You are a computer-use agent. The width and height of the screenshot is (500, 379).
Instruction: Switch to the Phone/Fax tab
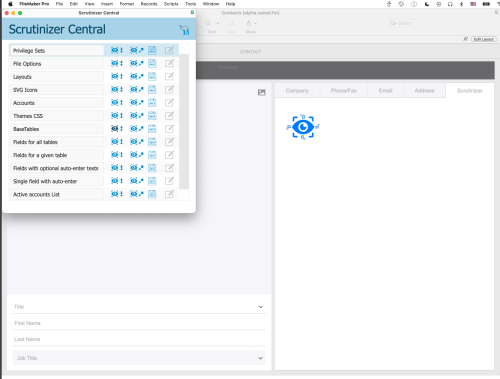pos(344,91)
